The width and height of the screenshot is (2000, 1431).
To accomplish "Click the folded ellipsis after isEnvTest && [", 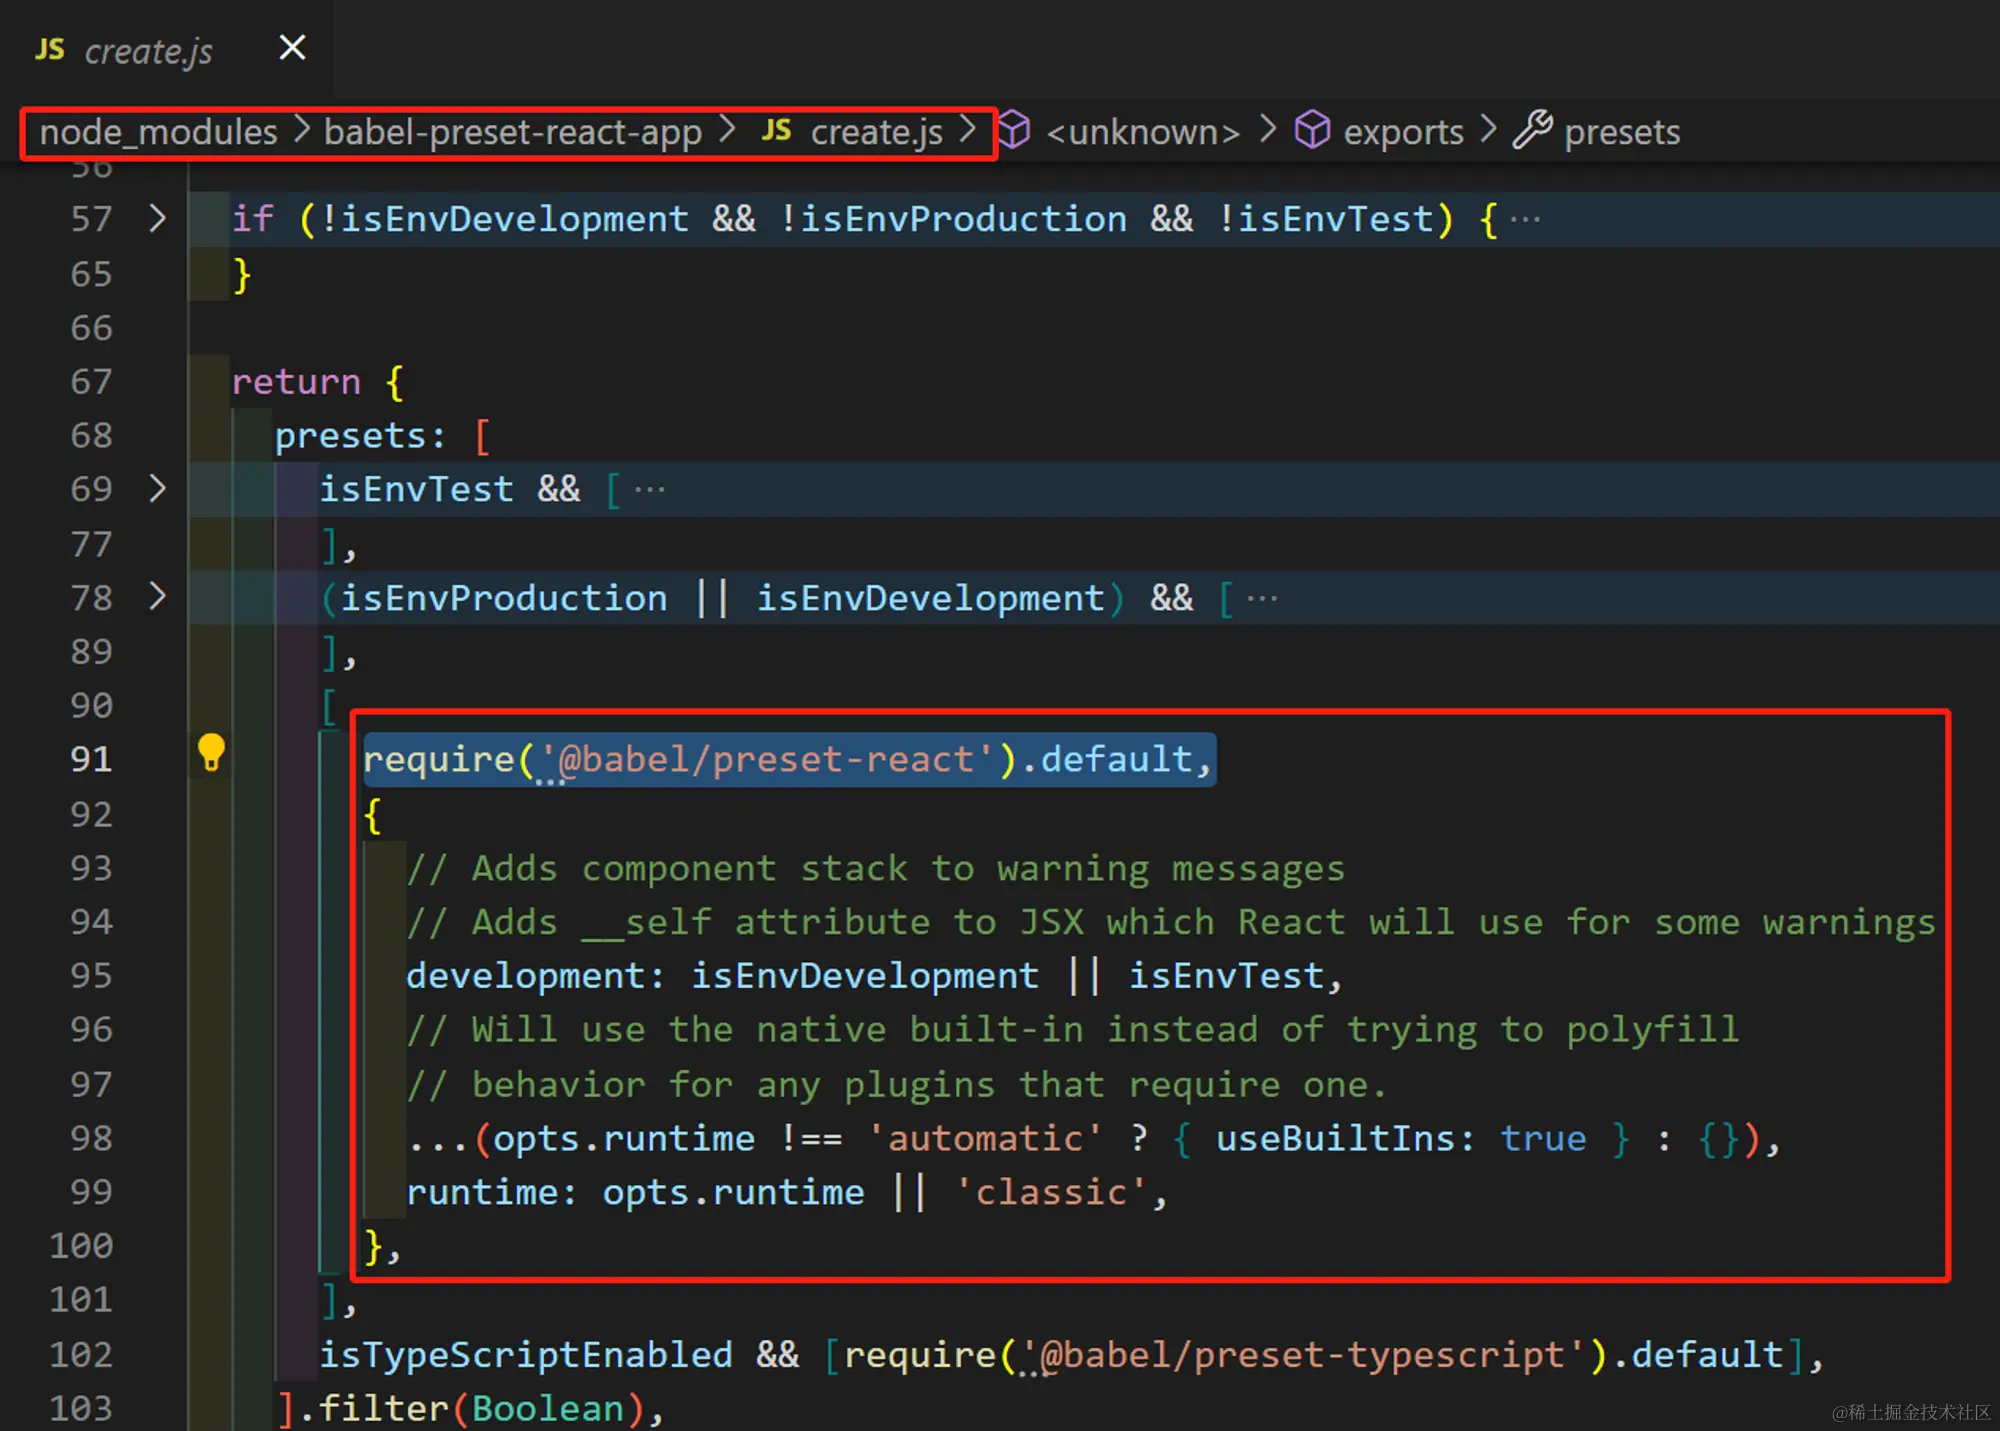I will pyautogui.click(x=650, y=490).
